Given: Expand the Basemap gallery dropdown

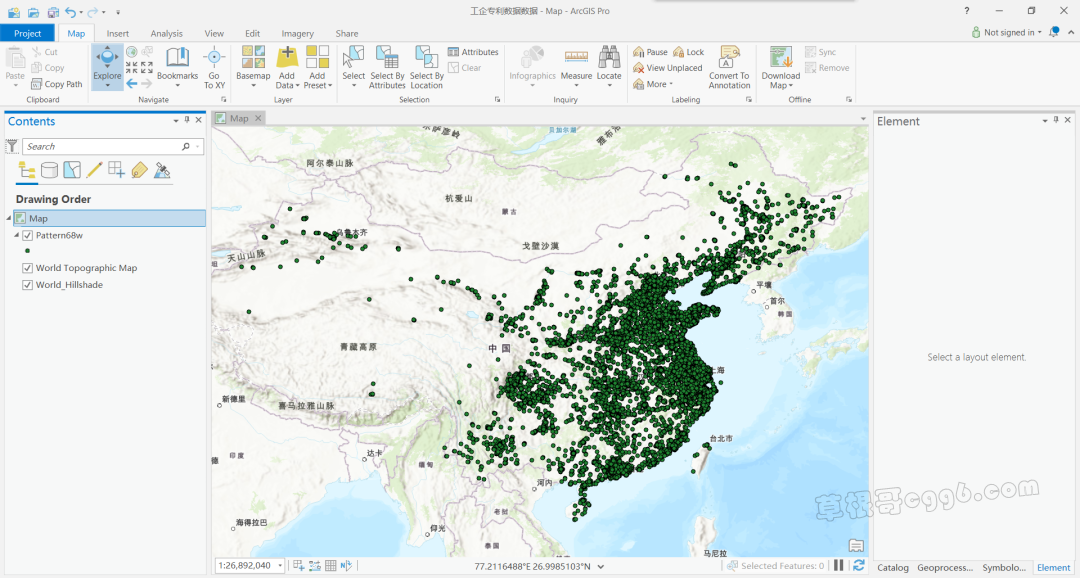Looking at the screenshot, I should [x=253, y=85].
